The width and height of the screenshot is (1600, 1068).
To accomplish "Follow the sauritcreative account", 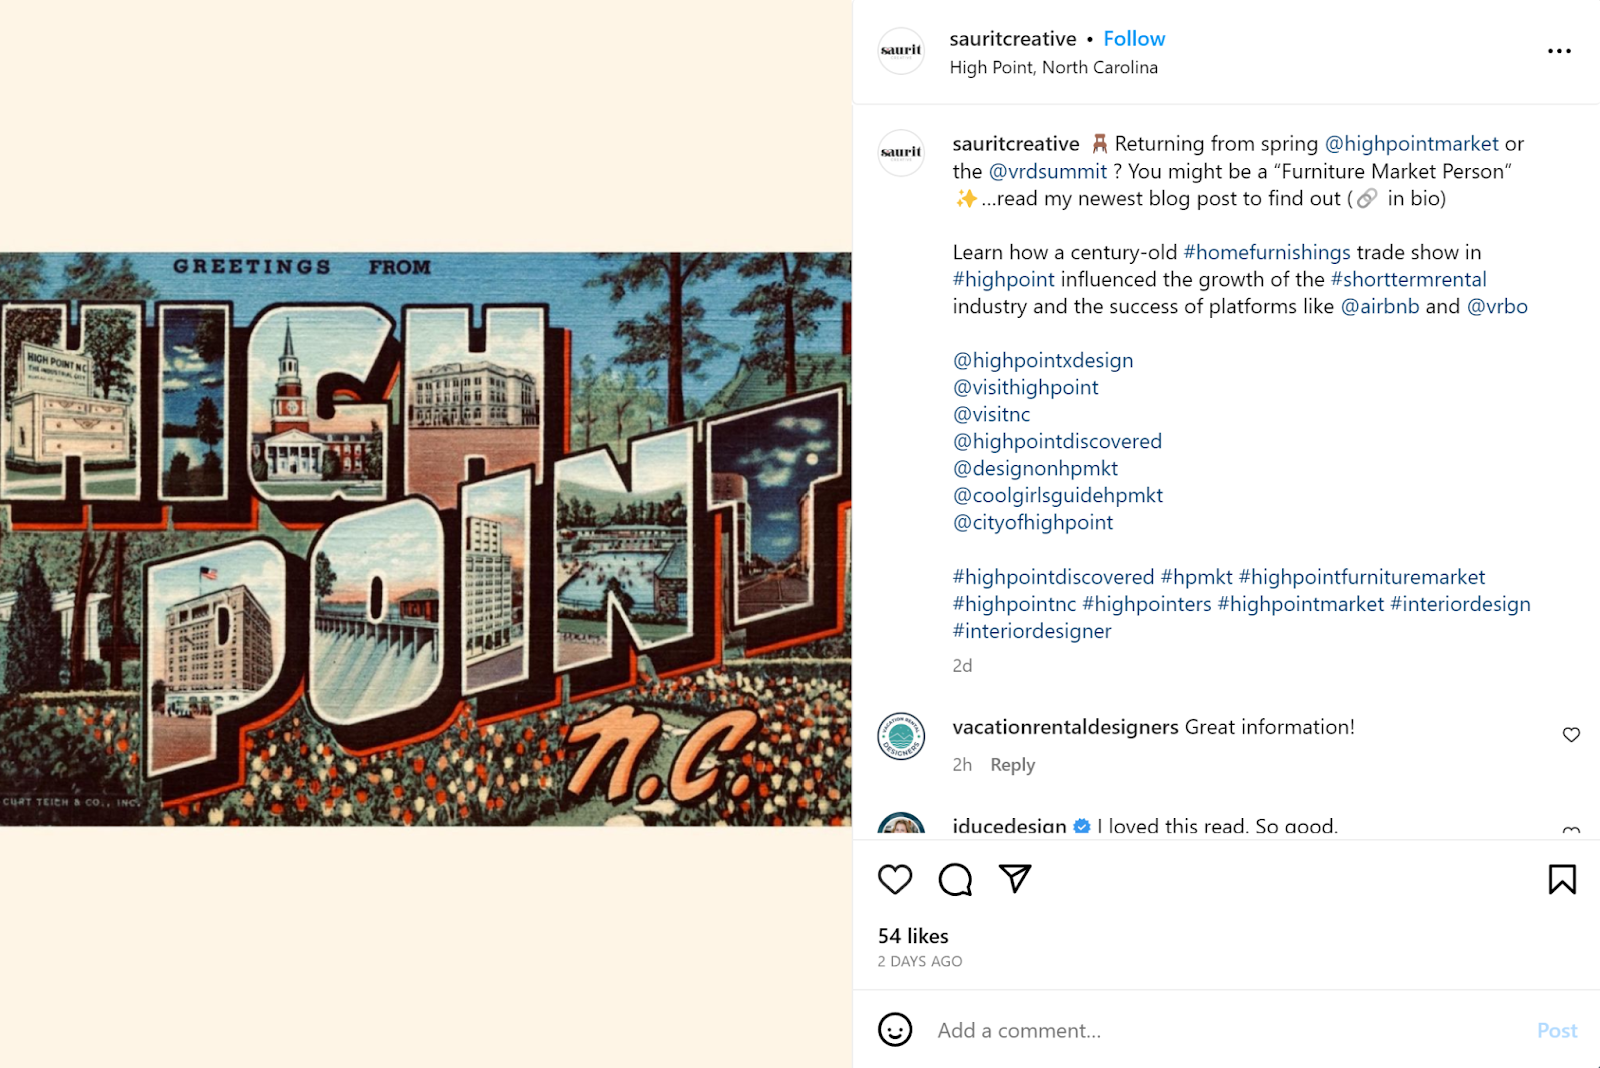I will 1134,39.
